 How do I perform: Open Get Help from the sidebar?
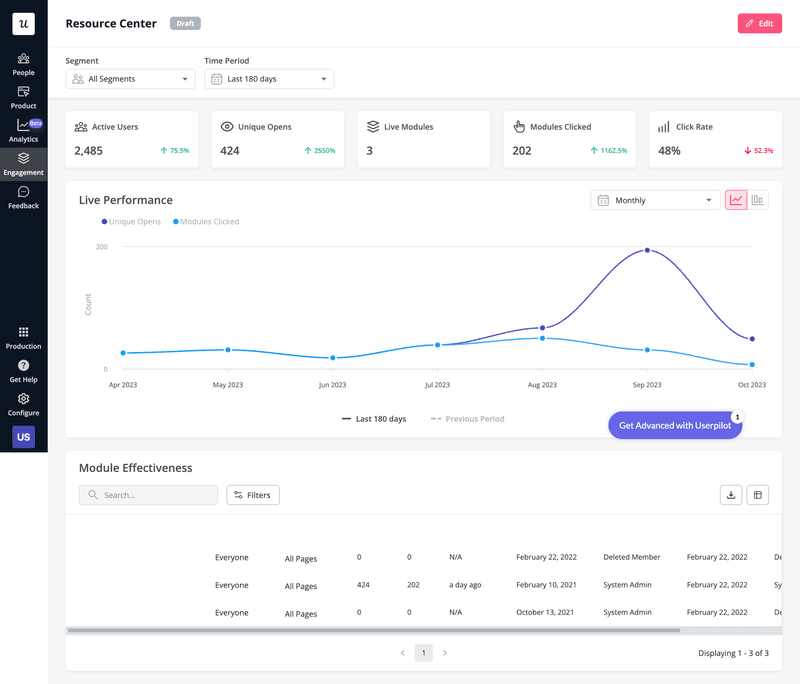click(23, 372)
